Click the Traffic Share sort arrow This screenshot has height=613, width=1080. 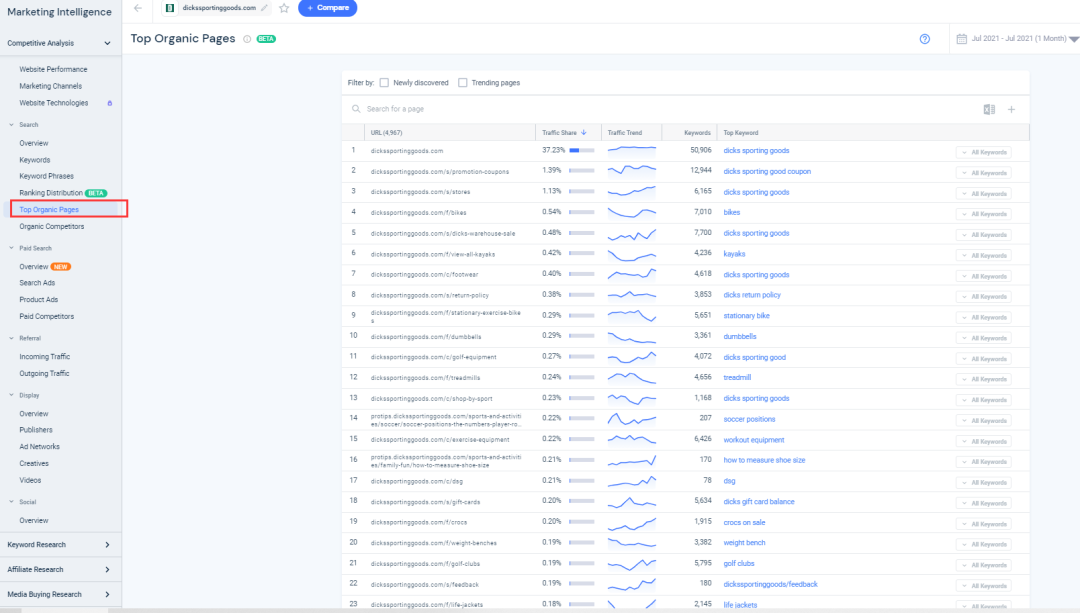coord(583,132)
